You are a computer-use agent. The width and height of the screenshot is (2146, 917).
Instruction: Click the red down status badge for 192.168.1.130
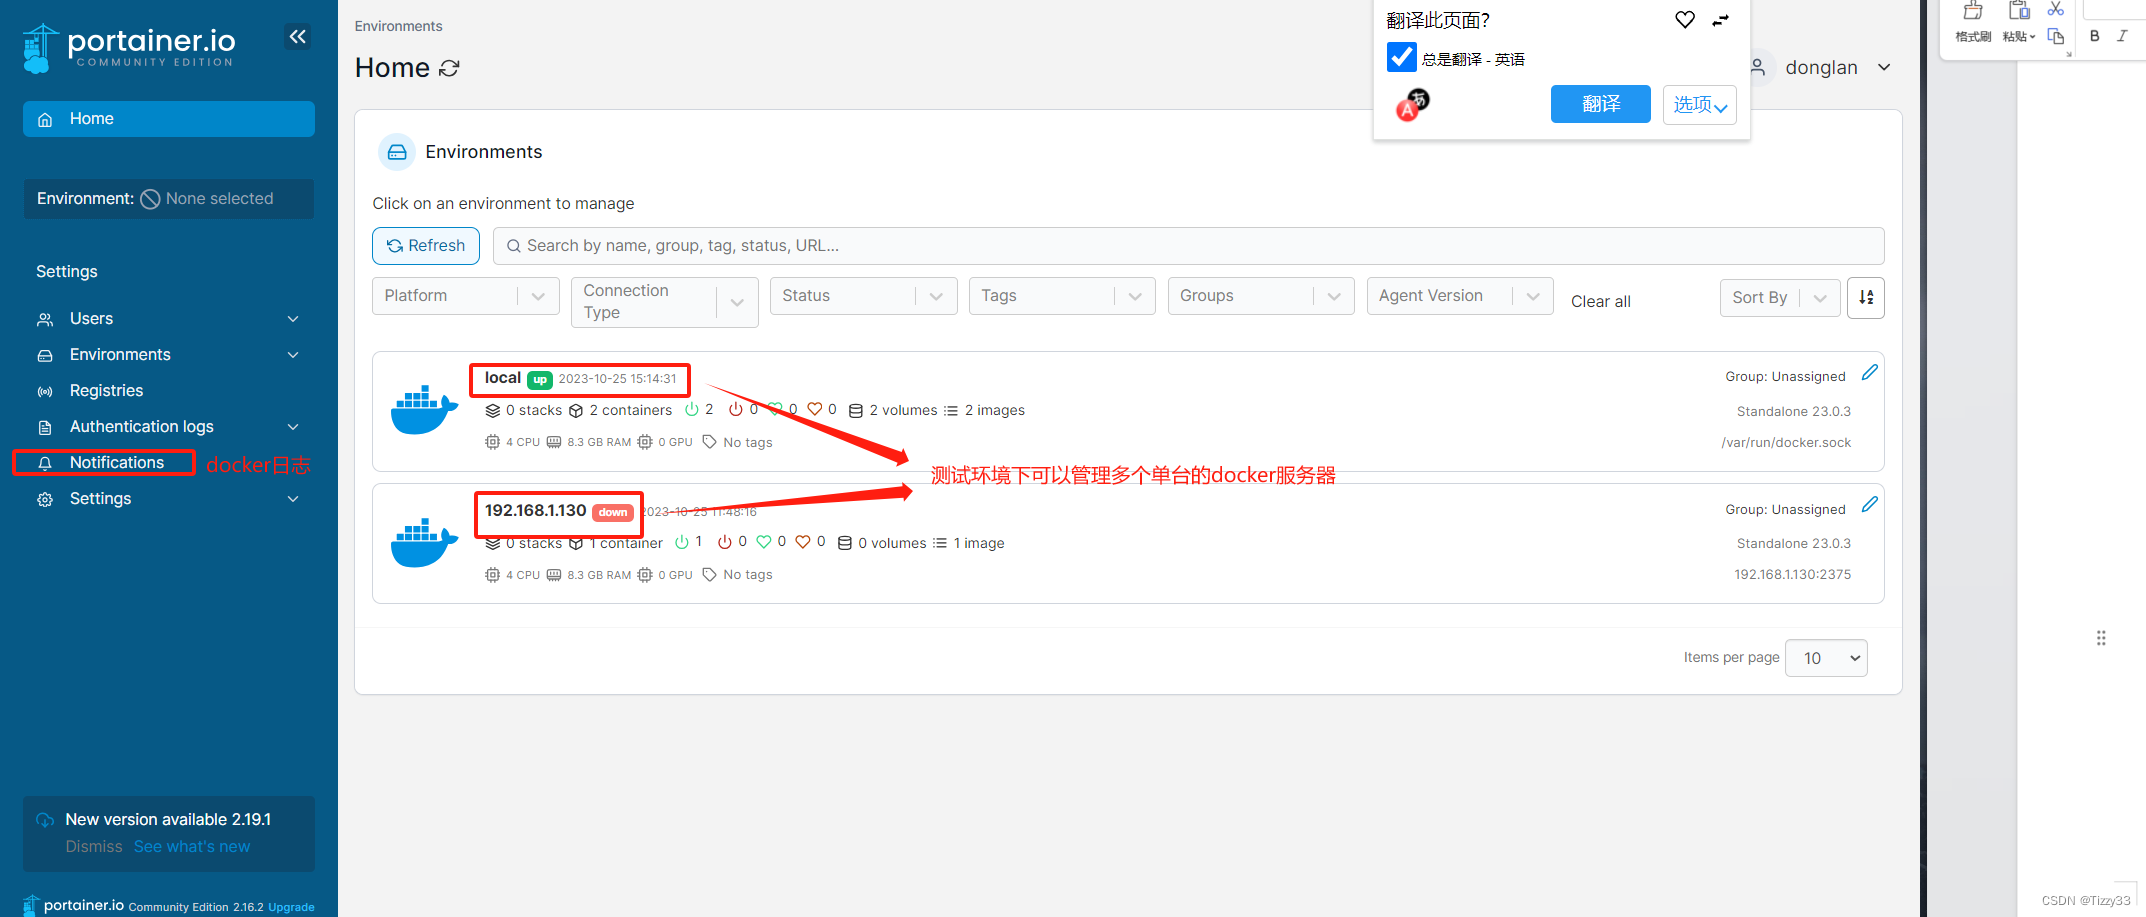(x=613, y=513)
